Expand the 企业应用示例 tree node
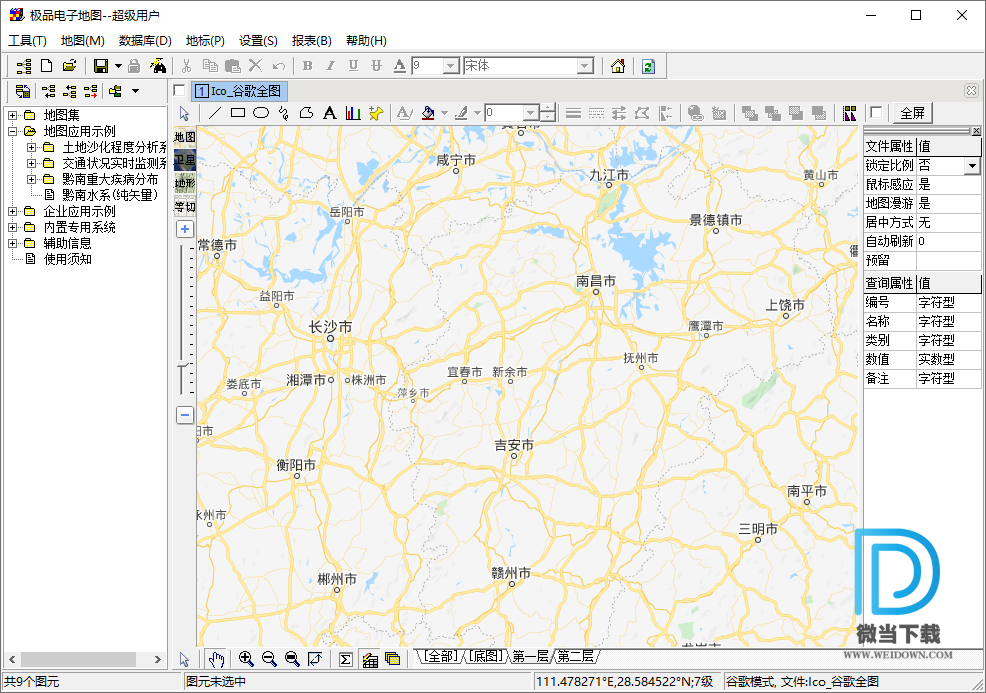This screenshot has width=986, height=693. click(12, 211)
